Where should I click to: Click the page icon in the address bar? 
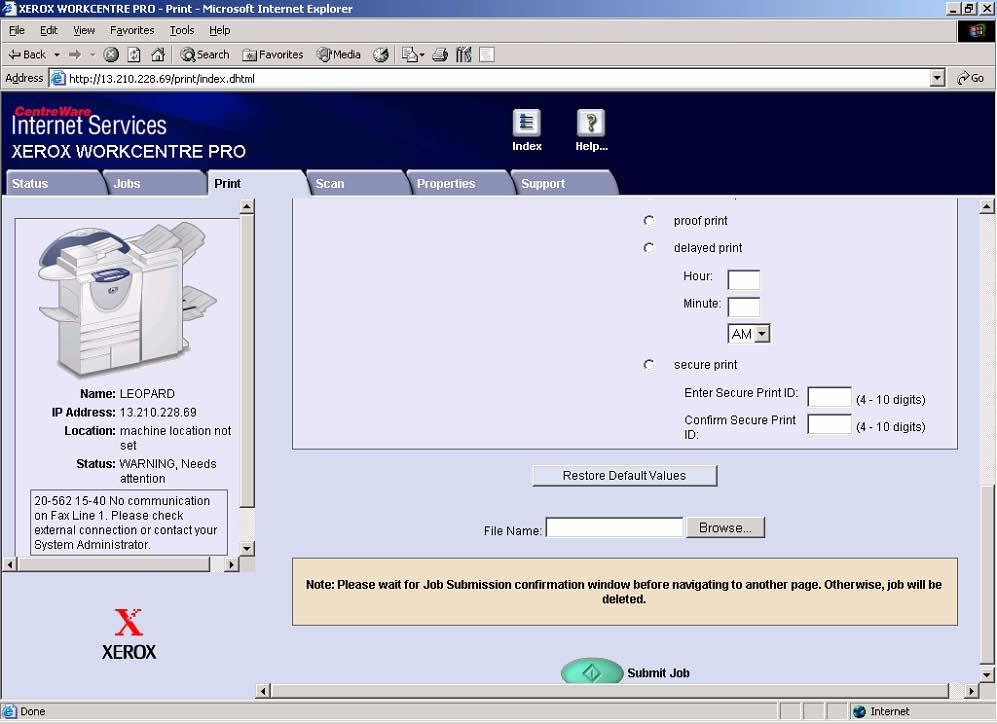pyautogui.click(x=58, y=78)
